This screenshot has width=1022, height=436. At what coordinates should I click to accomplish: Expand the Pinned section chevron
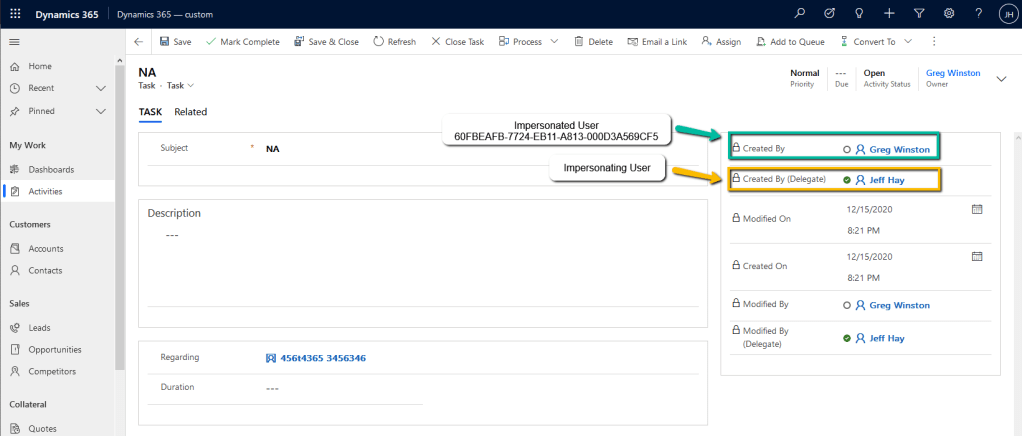(x=101, y=111)
